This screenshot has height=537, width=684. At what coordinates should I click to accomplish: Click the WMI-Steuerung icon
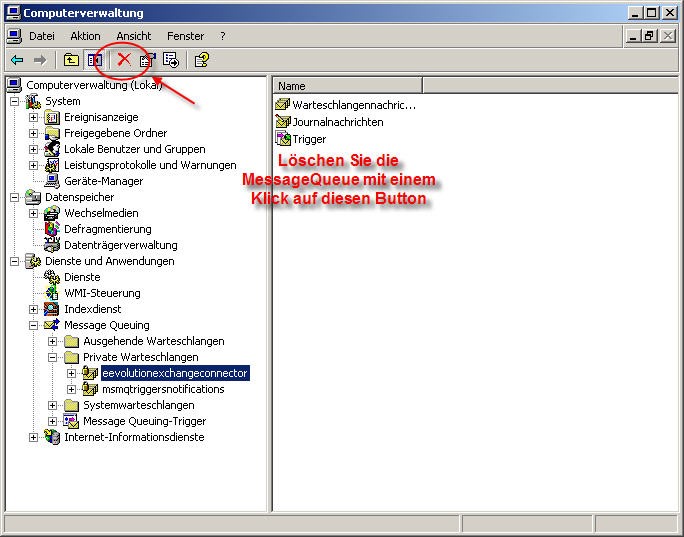52,293
